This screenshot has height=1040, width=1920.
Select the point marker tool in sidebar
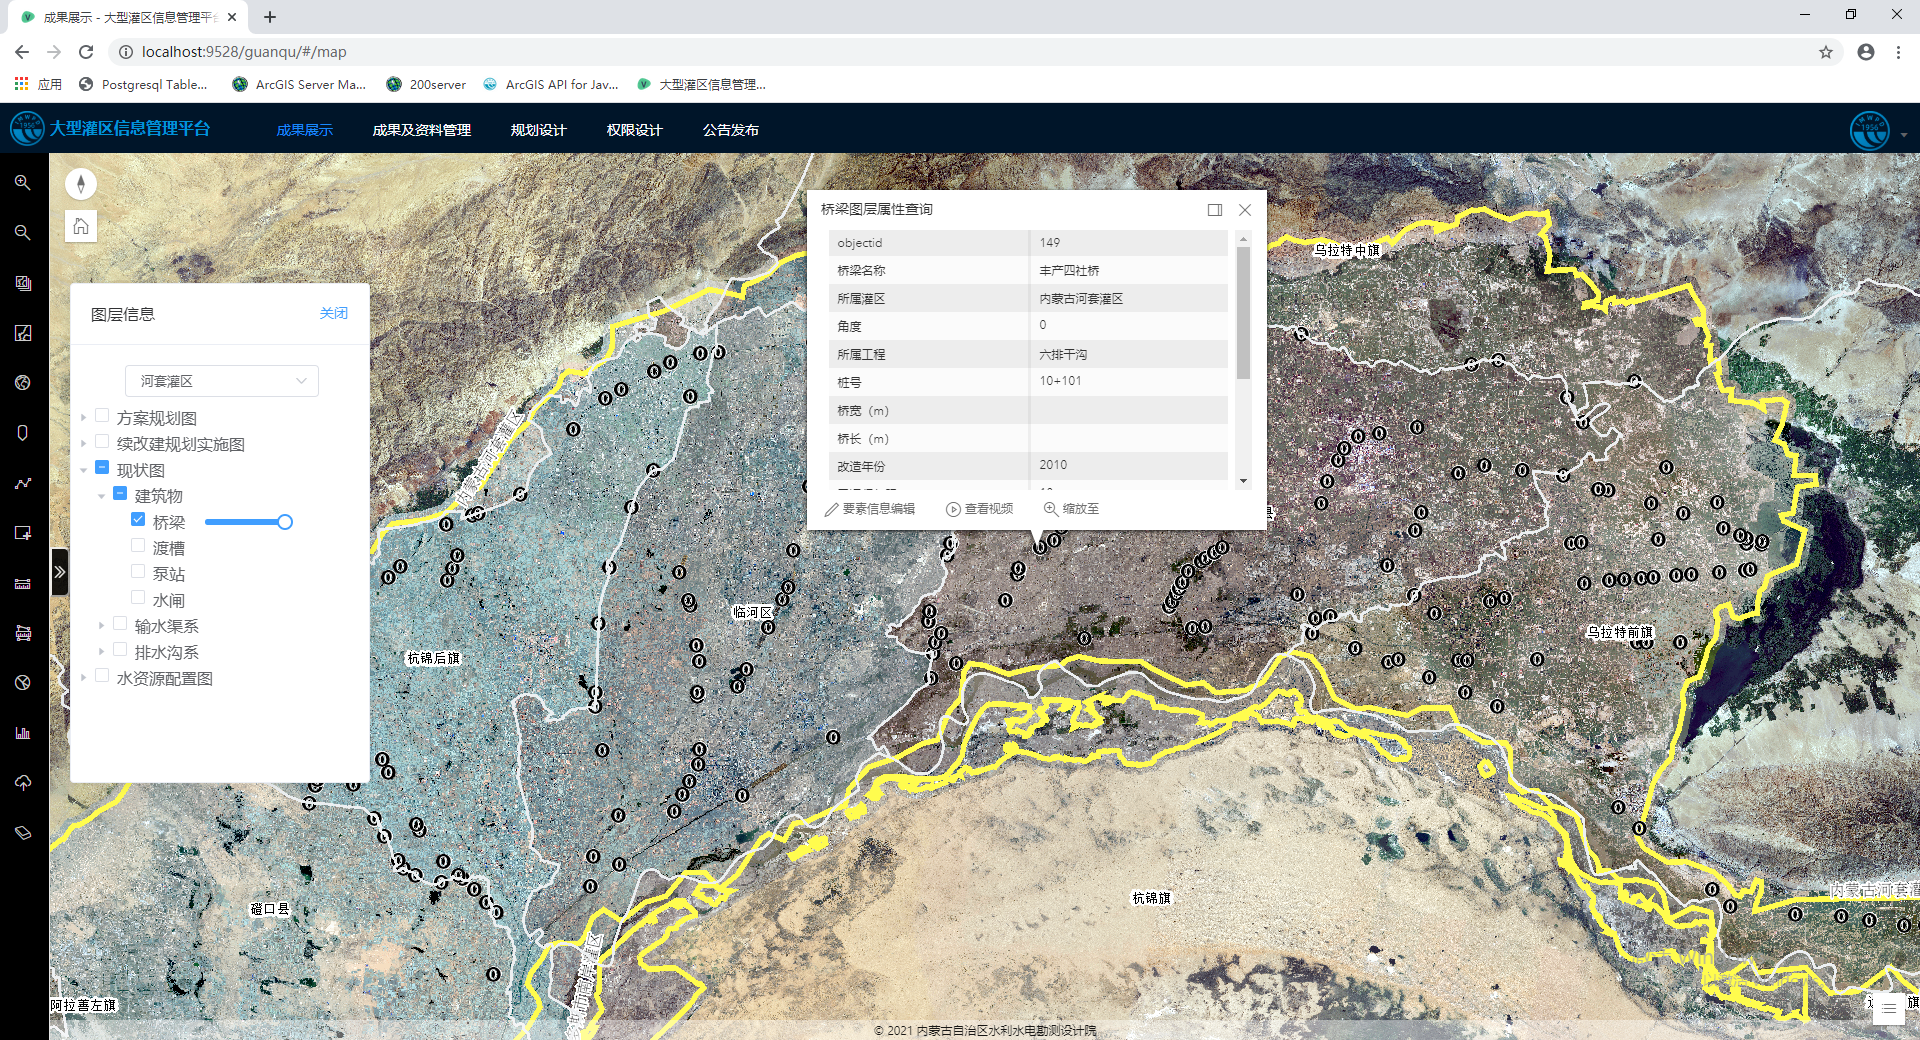click(23, 433)
